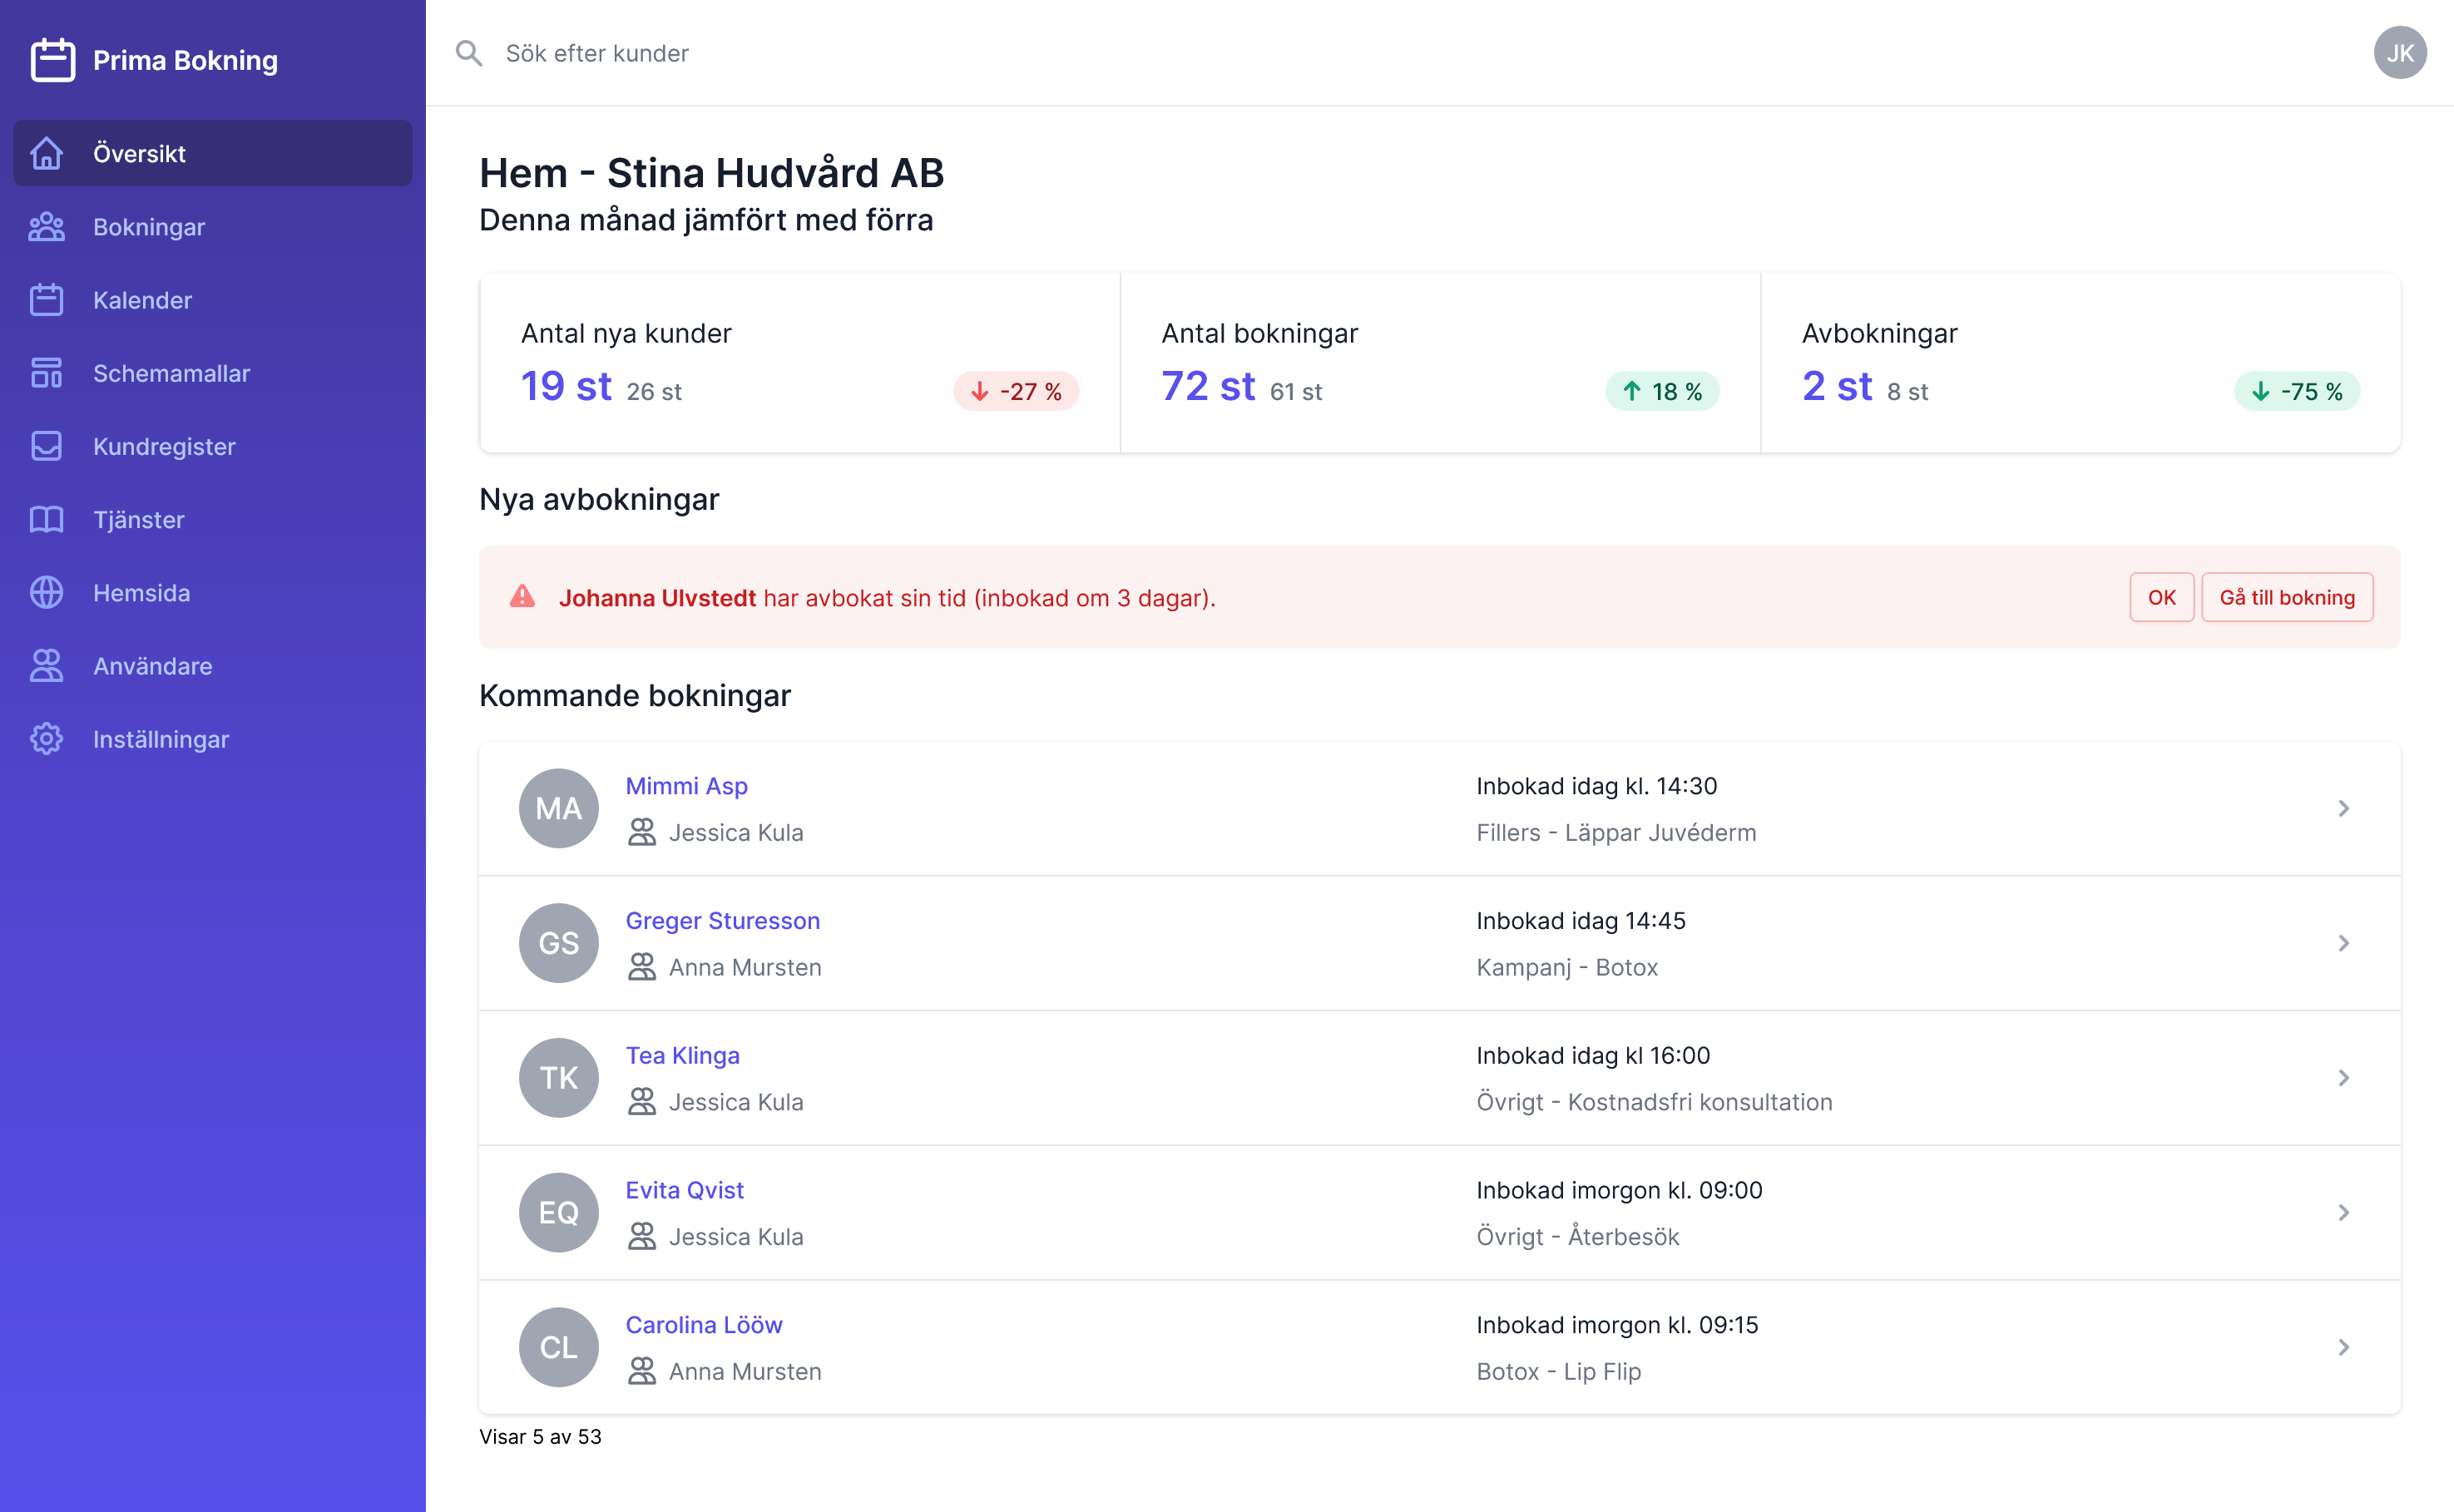Open Carolina Lööw customer link
The width and height of the screenshot is (2454, 1512).
(x=704, y=1325)
